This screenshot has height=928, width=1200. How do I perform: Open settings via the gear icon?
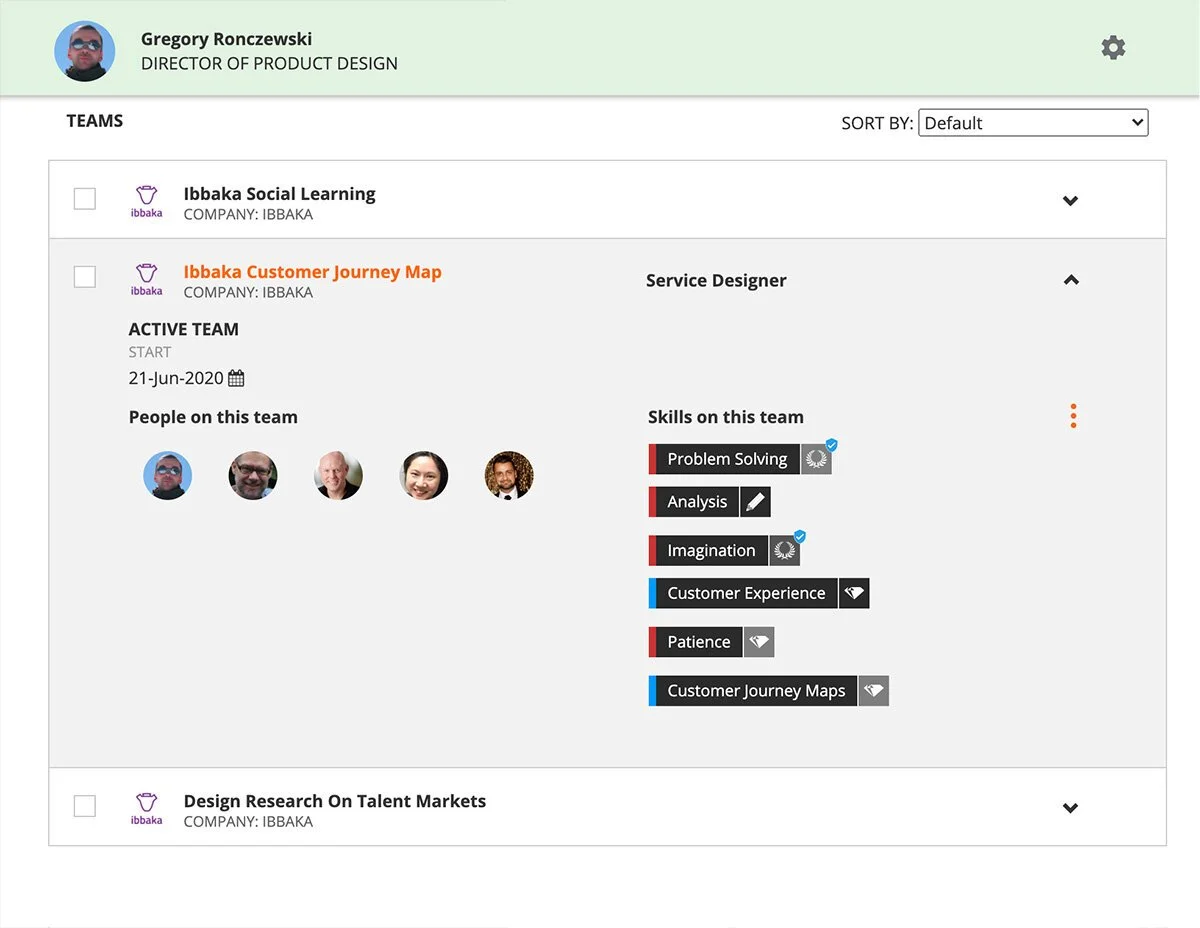1113,48
